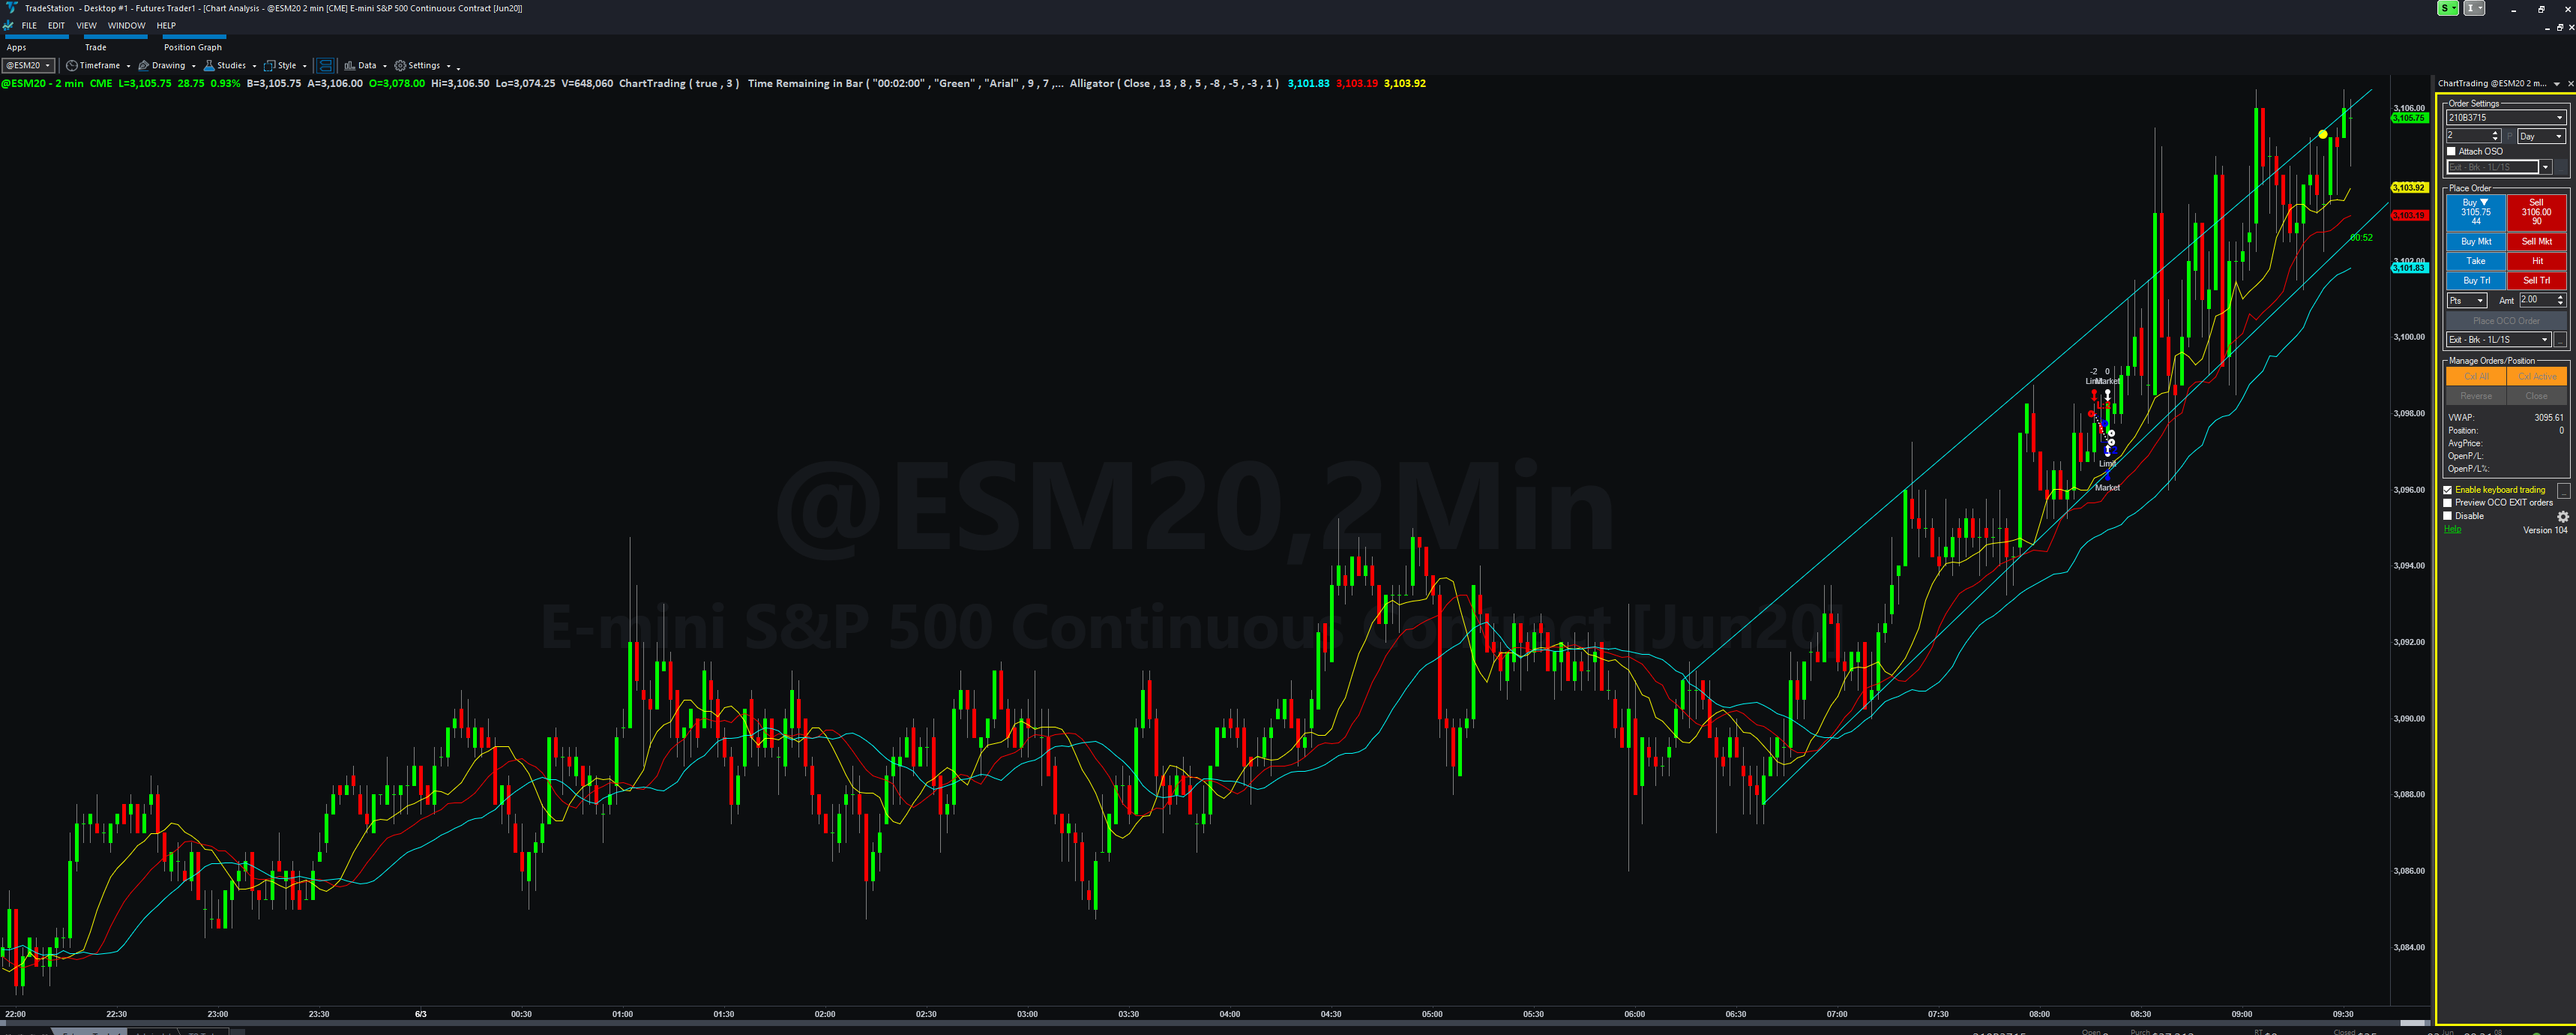Increase order quantity with stepper up arrow
This screenshot has height=1035, width=2576.
(x=2495, y=133)
